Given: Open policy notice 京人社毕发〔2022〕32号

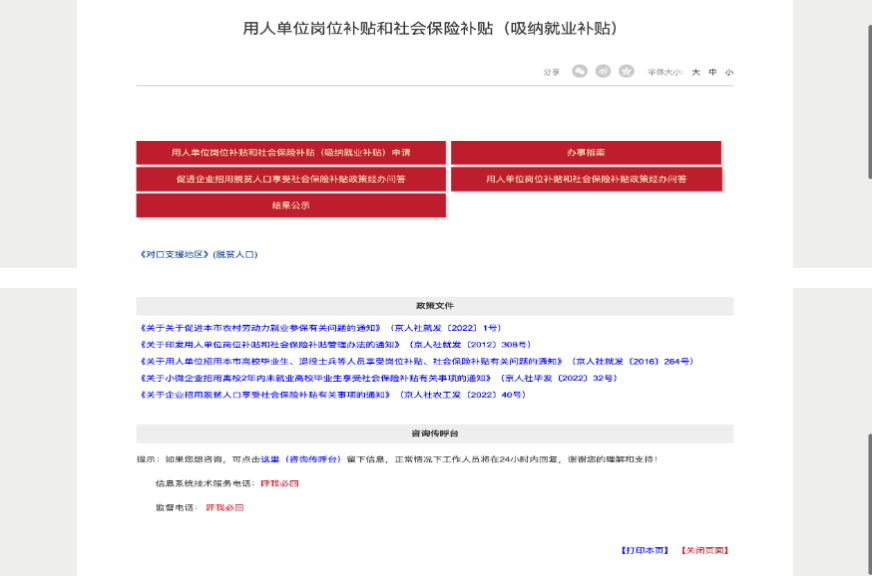Looking at the screenshot, I should click(378, 378).
